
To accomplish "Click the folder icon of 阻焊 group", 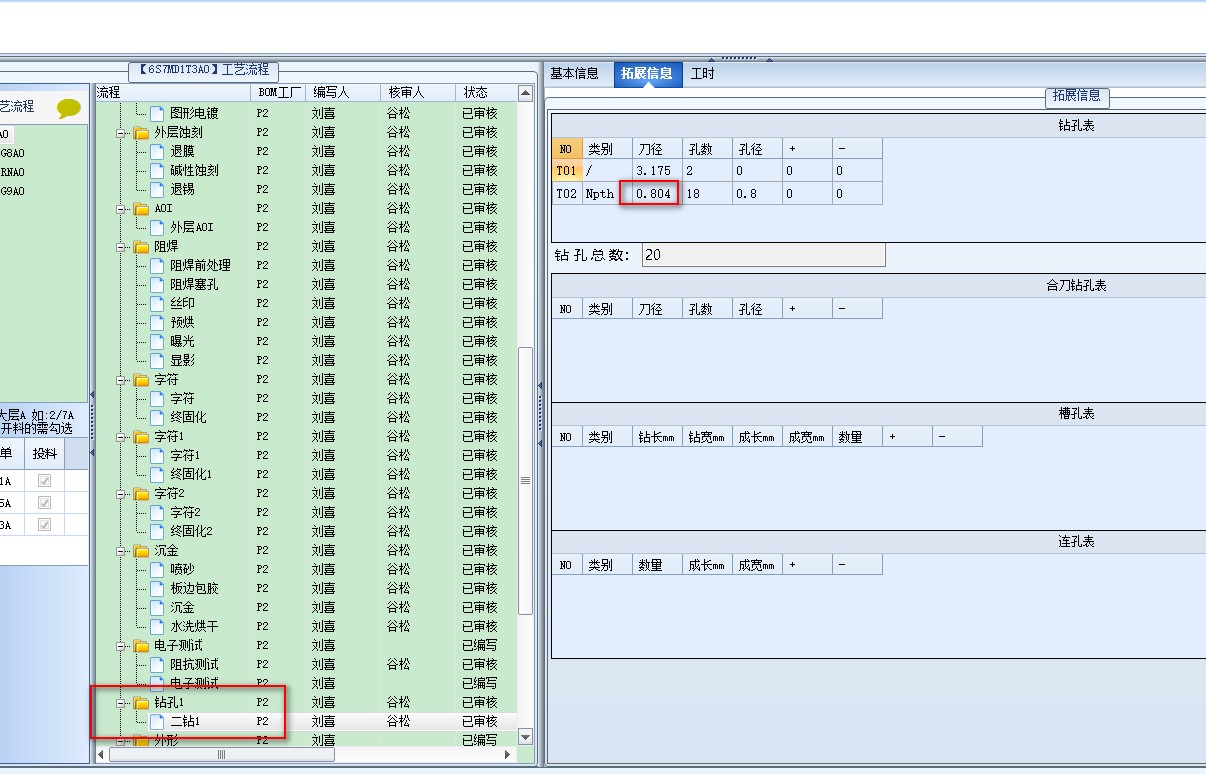I will (x=141, y=246).
